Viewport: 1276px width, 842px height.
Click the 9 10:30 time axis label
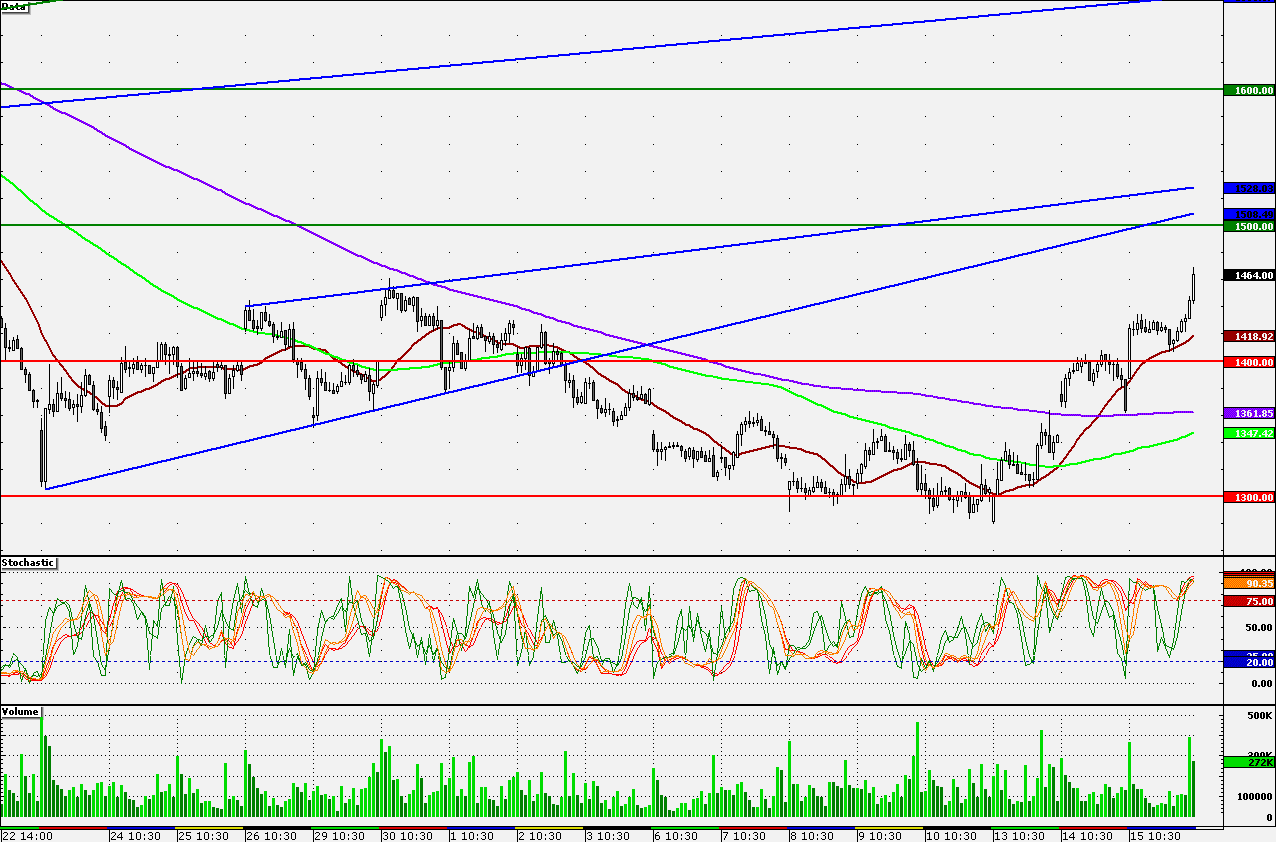pyautogui.click(x=880, y=835)
